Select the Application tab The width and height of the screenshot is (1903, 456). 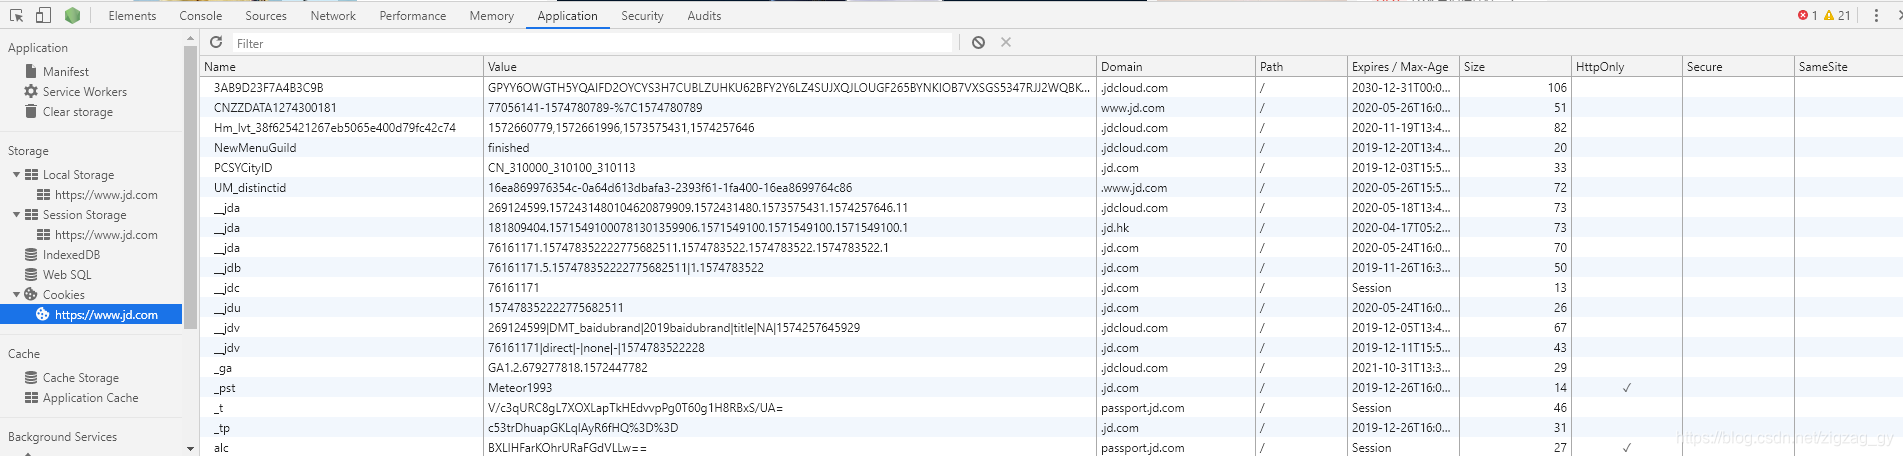(567, 16)
